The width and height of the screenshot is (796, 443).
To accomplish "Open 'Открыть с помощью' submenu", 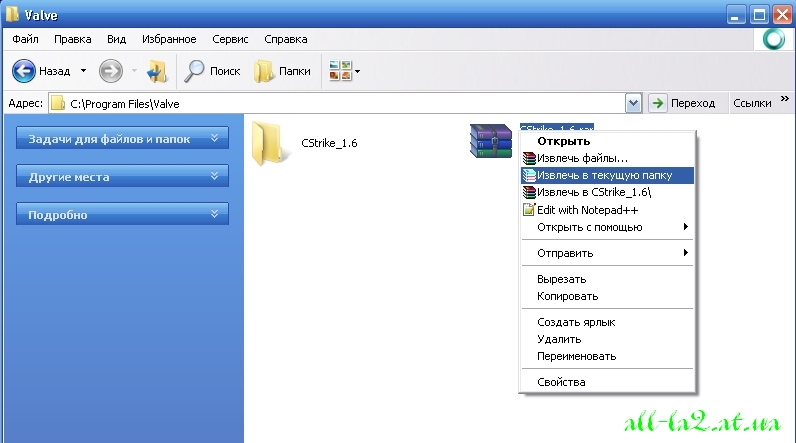I will coord(607,227).
